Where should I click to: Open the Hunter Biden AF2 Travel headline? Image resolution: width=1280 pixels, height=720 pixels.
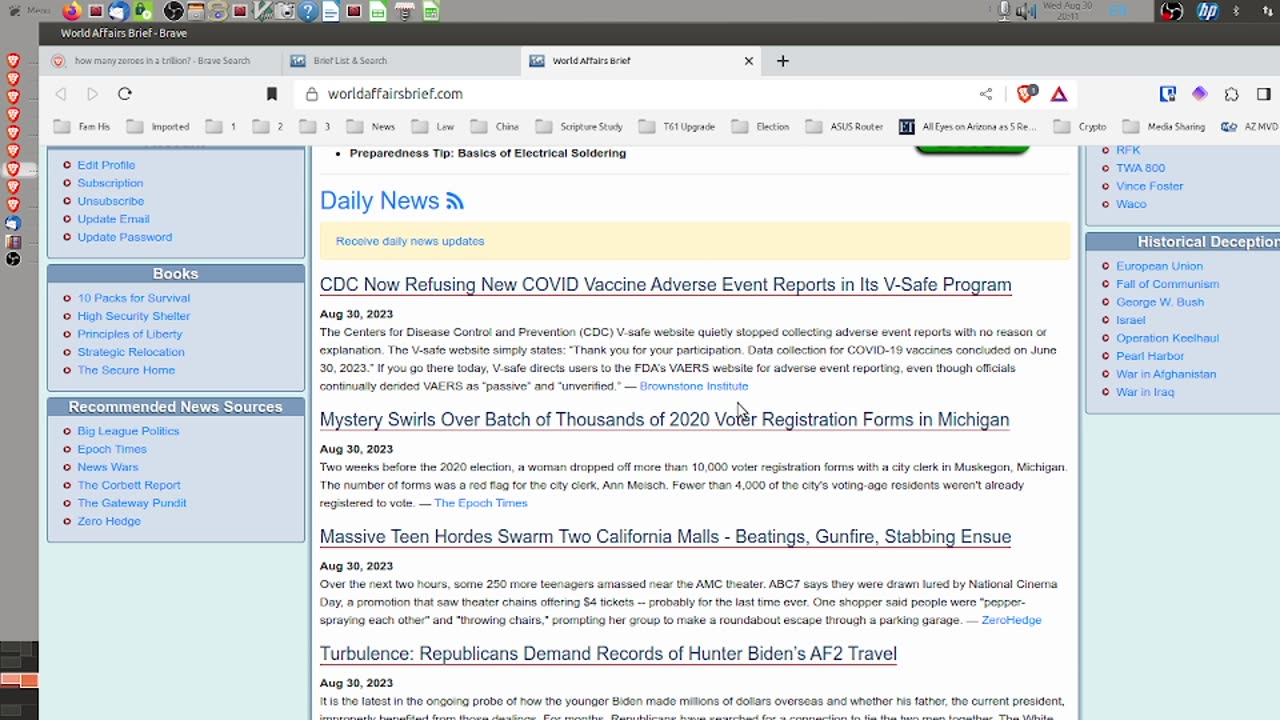coord(608,654)
